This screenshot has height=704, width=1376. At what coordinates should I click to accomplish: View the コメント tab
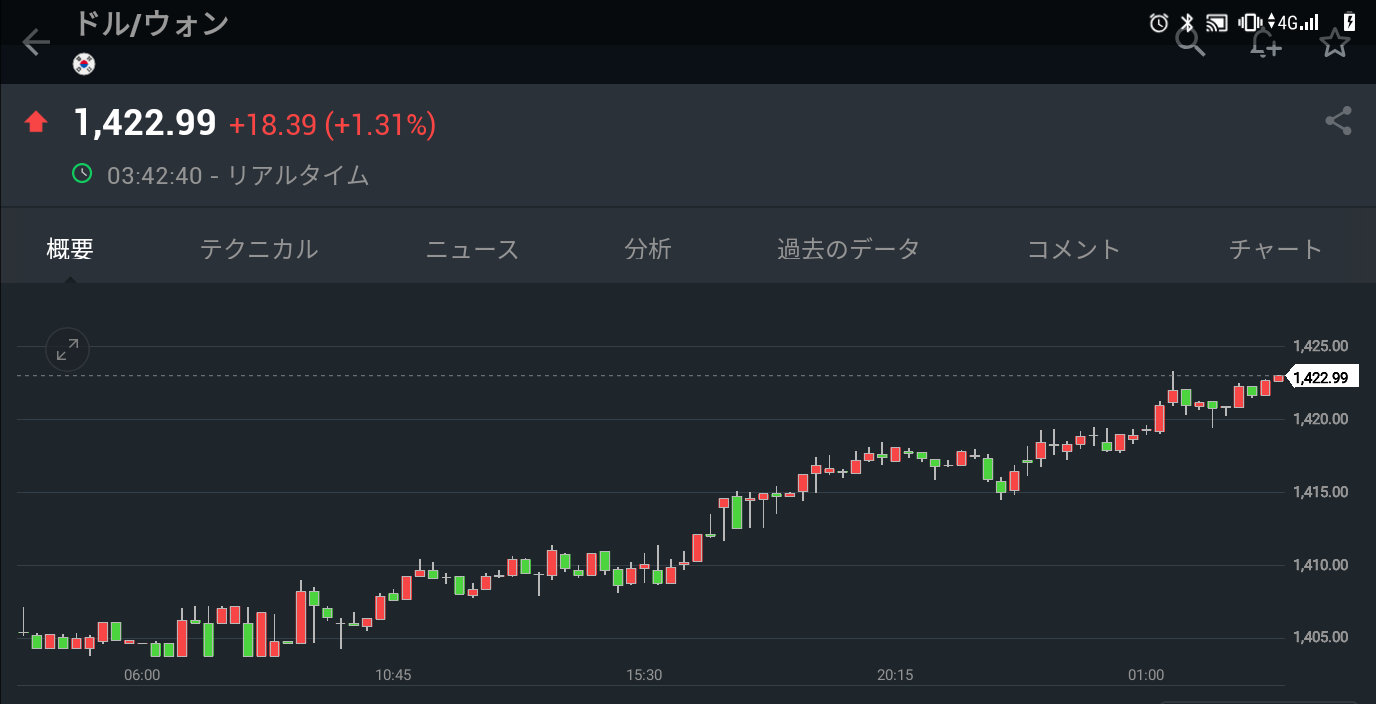(1074, 249)
